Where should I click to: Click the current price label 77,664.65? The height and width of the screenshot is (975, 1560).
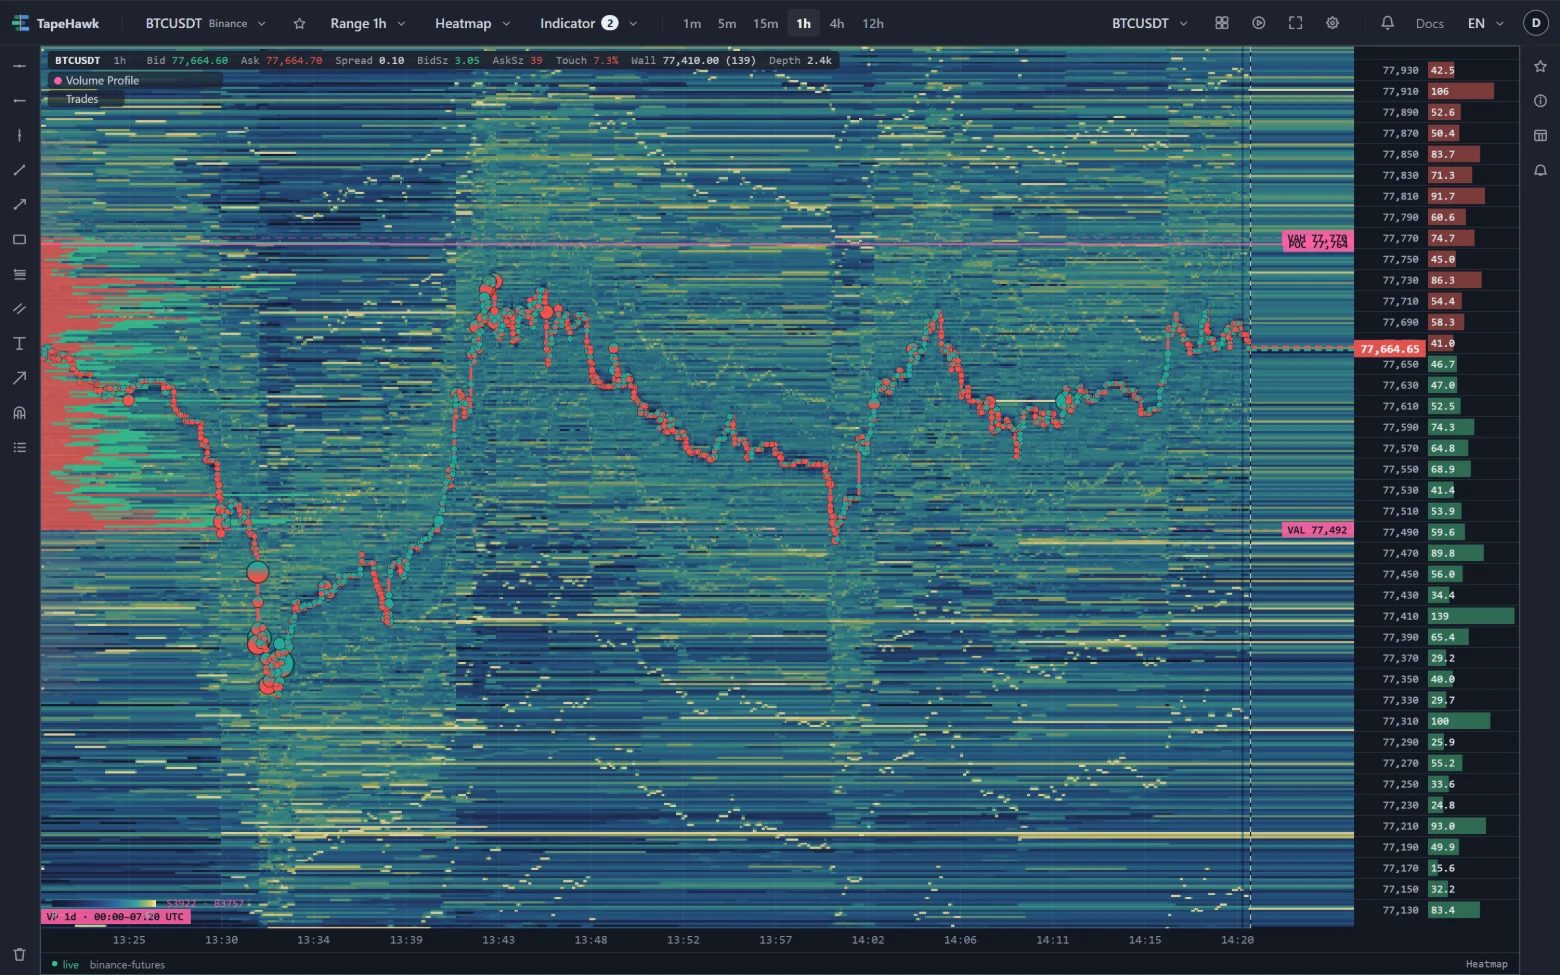(1389, 349)
